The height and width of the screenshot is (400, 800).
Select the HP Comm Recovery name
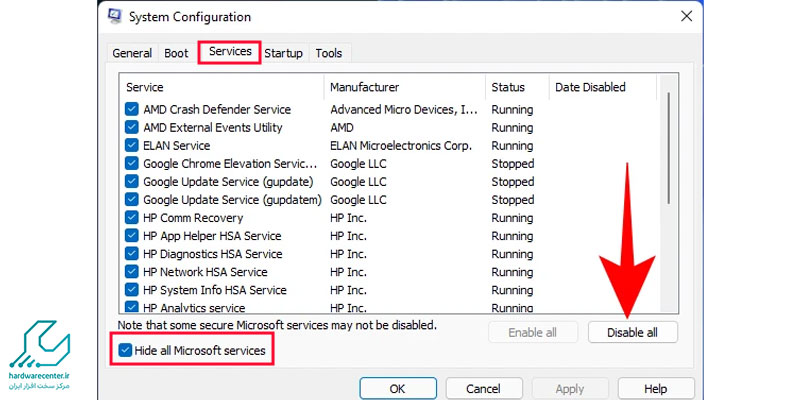click(193, 218)
